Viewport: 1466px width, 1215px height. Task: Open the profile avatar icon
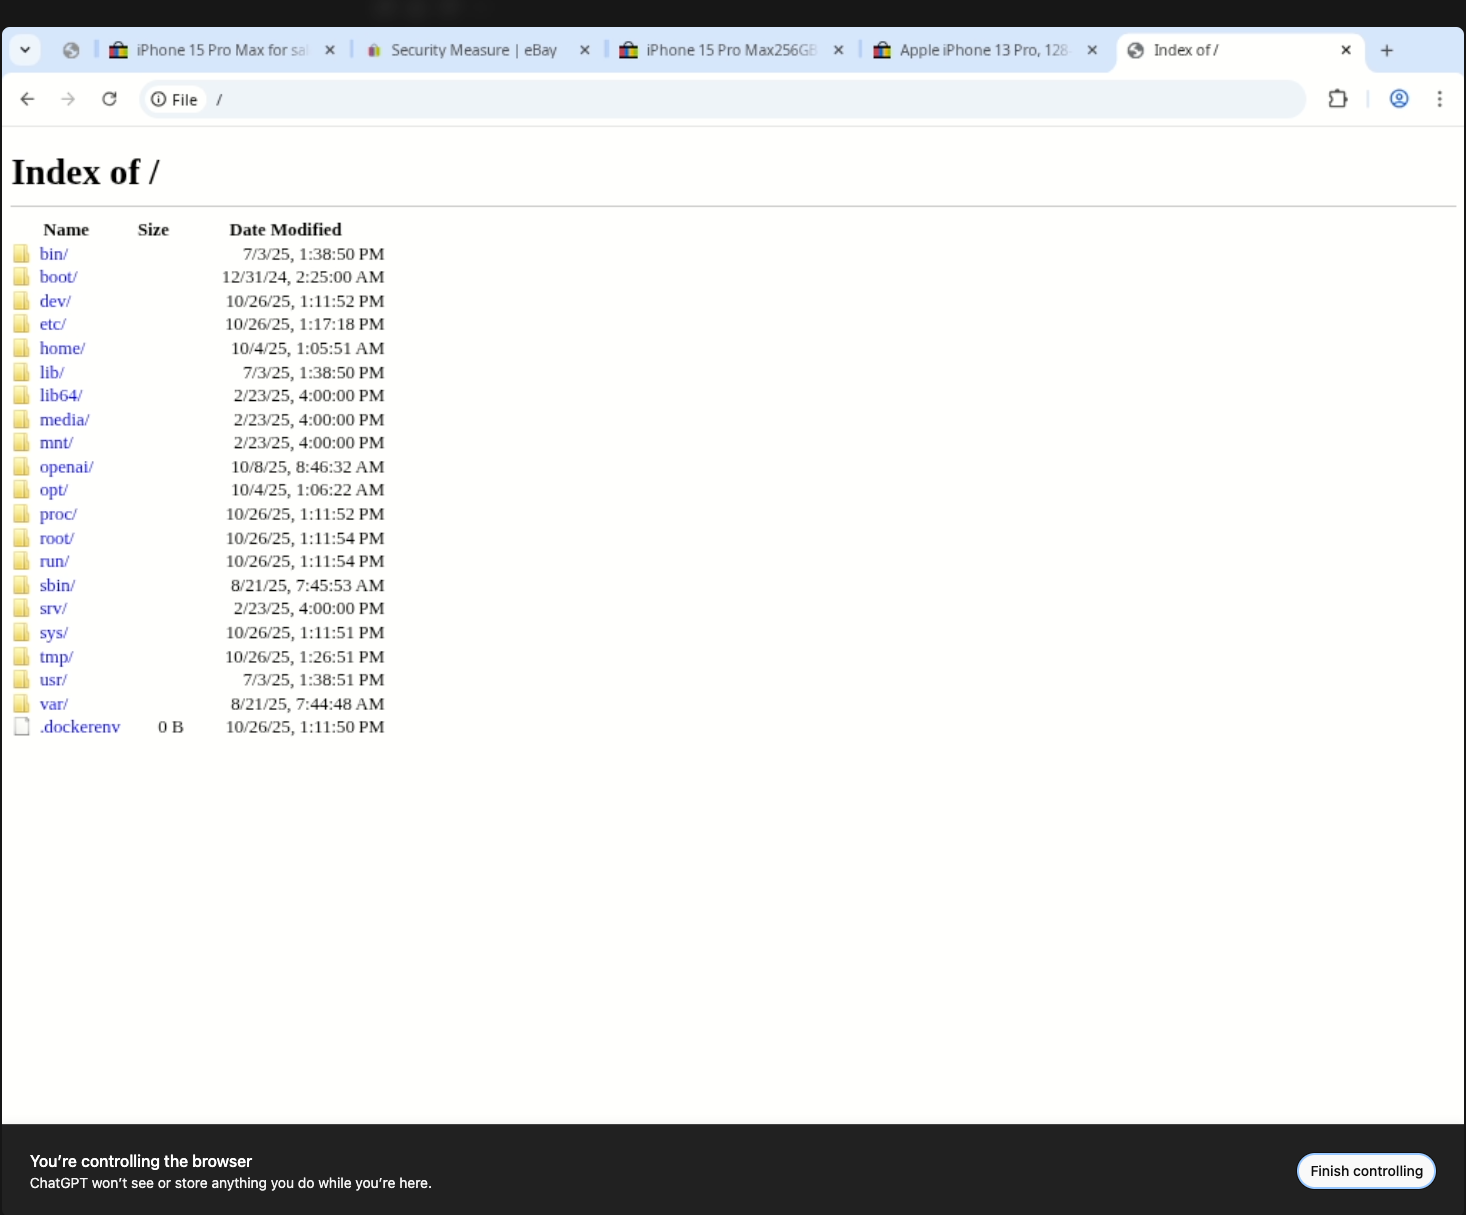pos(1398,99)
